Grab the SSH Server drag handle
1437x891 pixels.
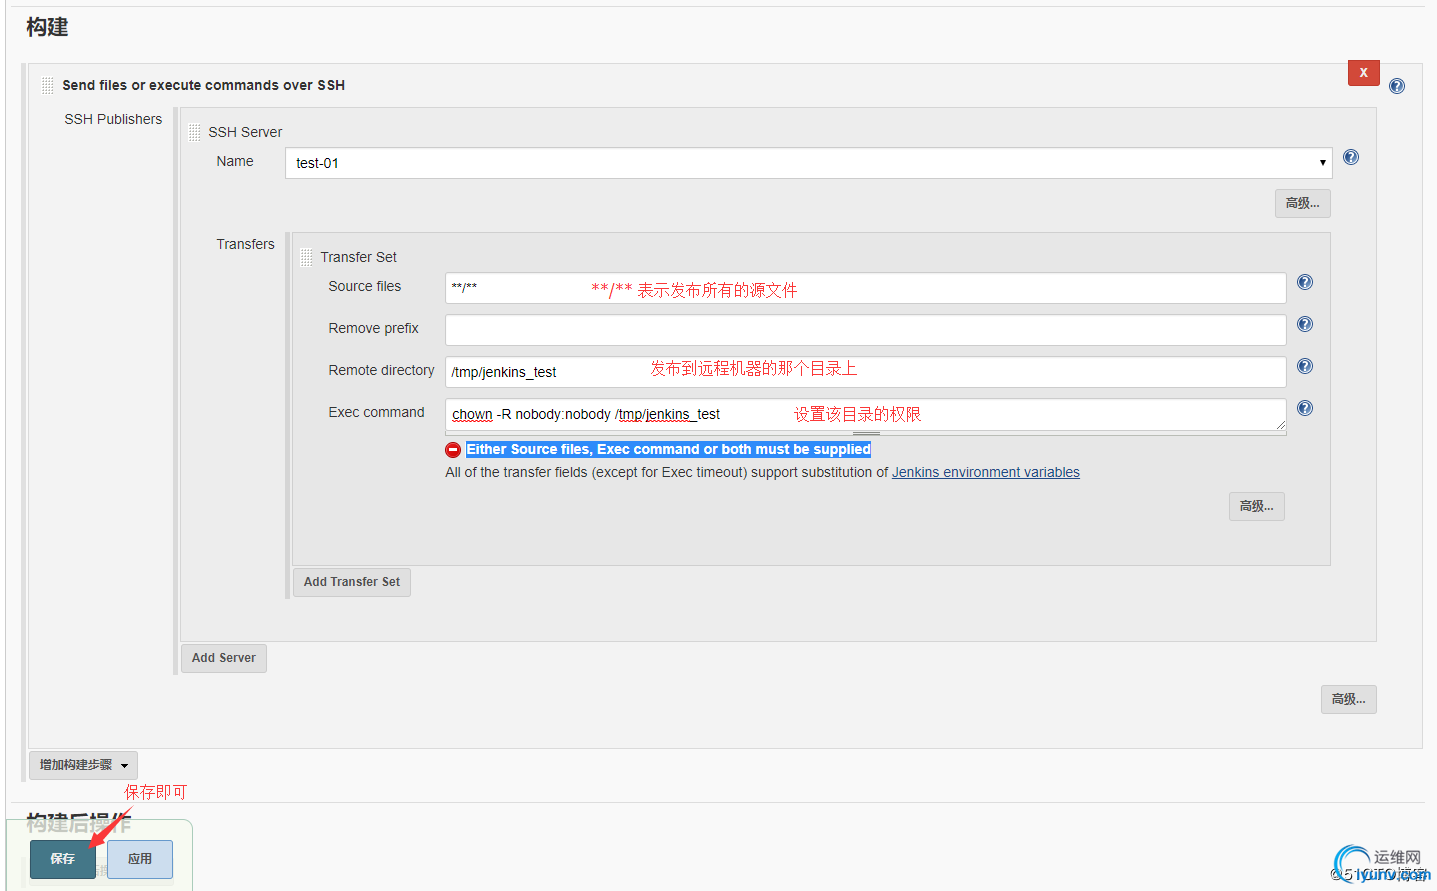[x=194, y=132]
